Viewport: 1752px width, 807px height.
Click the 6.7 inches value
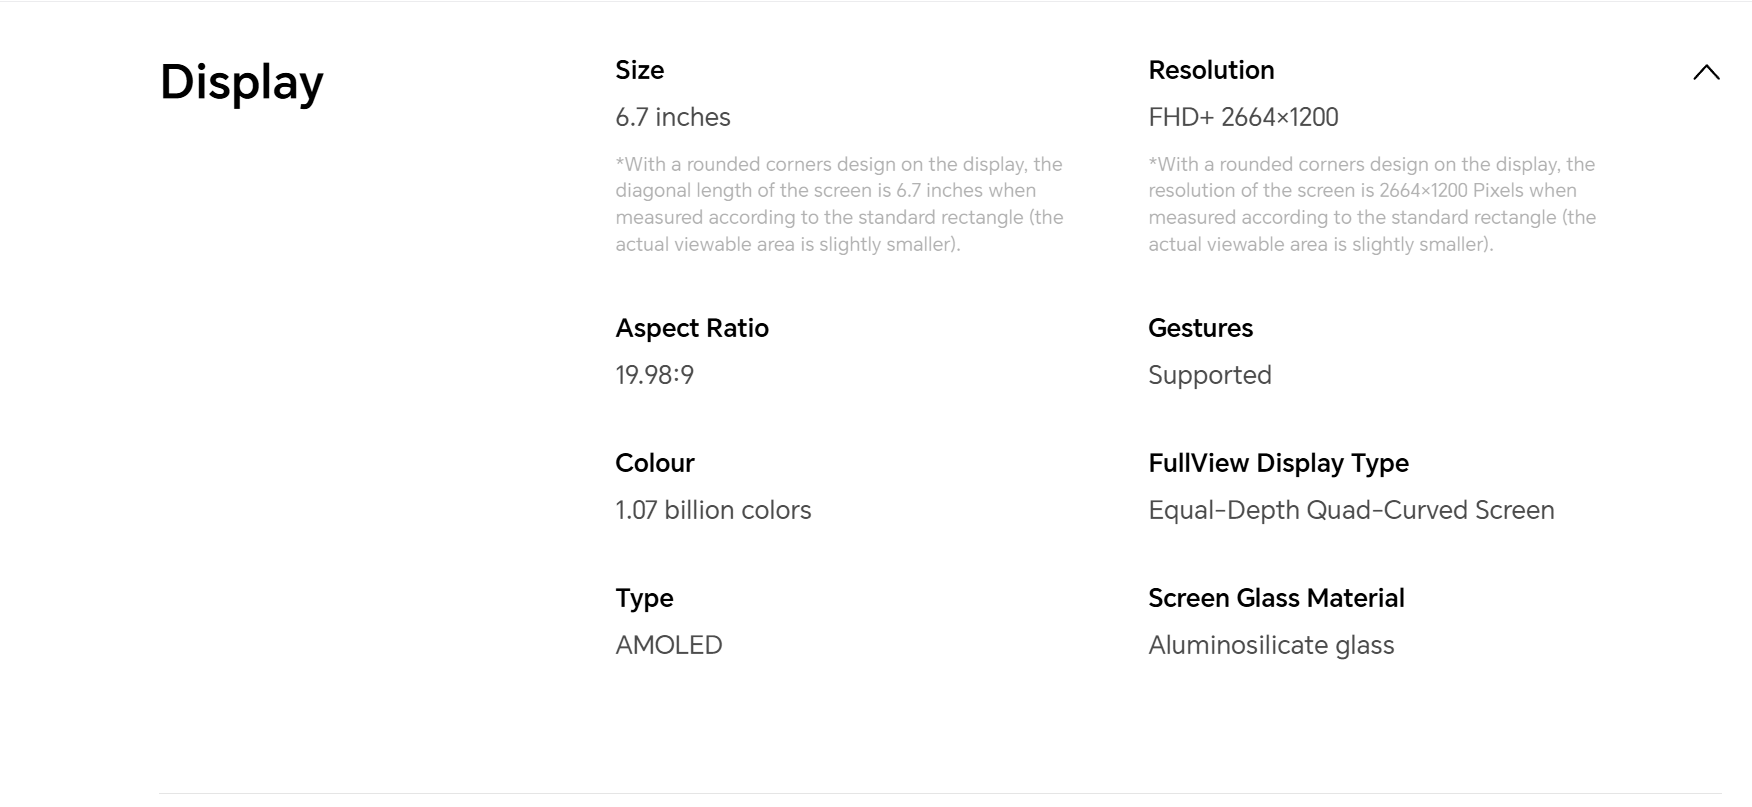click(x=673, y=117)
